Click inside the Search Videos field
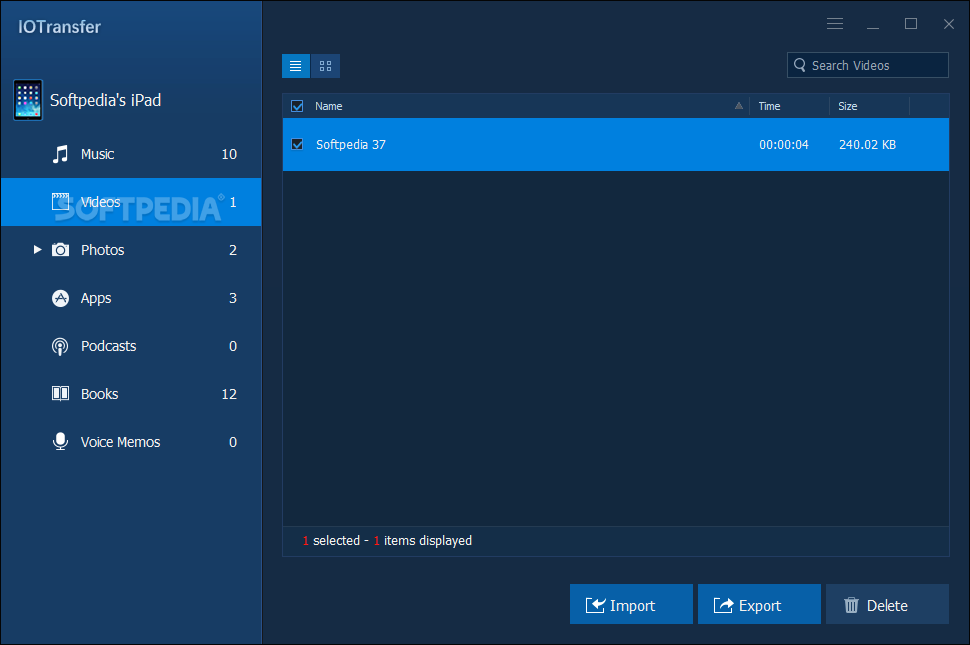This screenshot has width=970, height=645. [867, 65]
